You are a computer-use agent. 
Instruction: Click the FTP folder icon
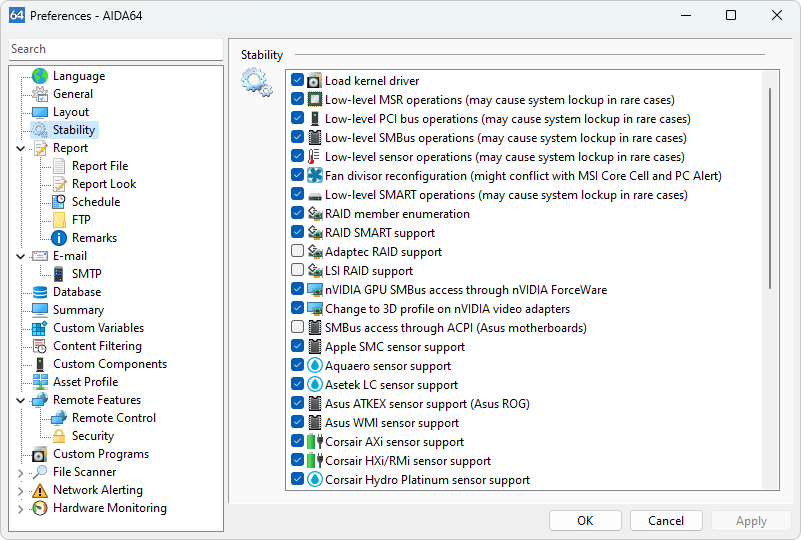tap(59, 220)
